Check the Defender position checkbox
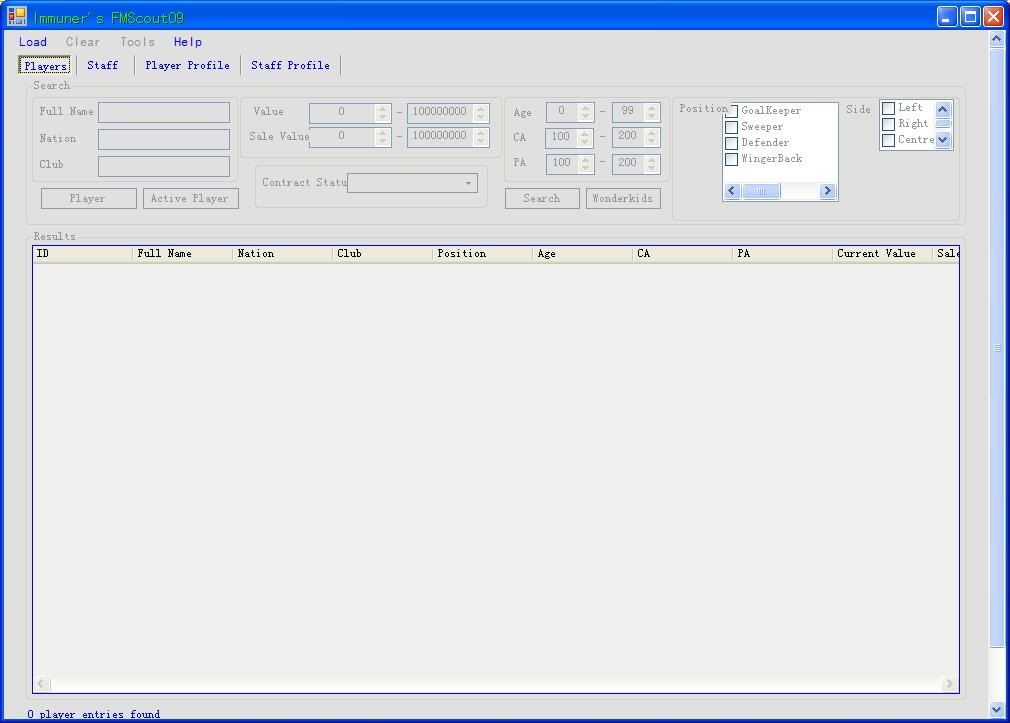Screen dimensions: 1010x723 (732, 143)
